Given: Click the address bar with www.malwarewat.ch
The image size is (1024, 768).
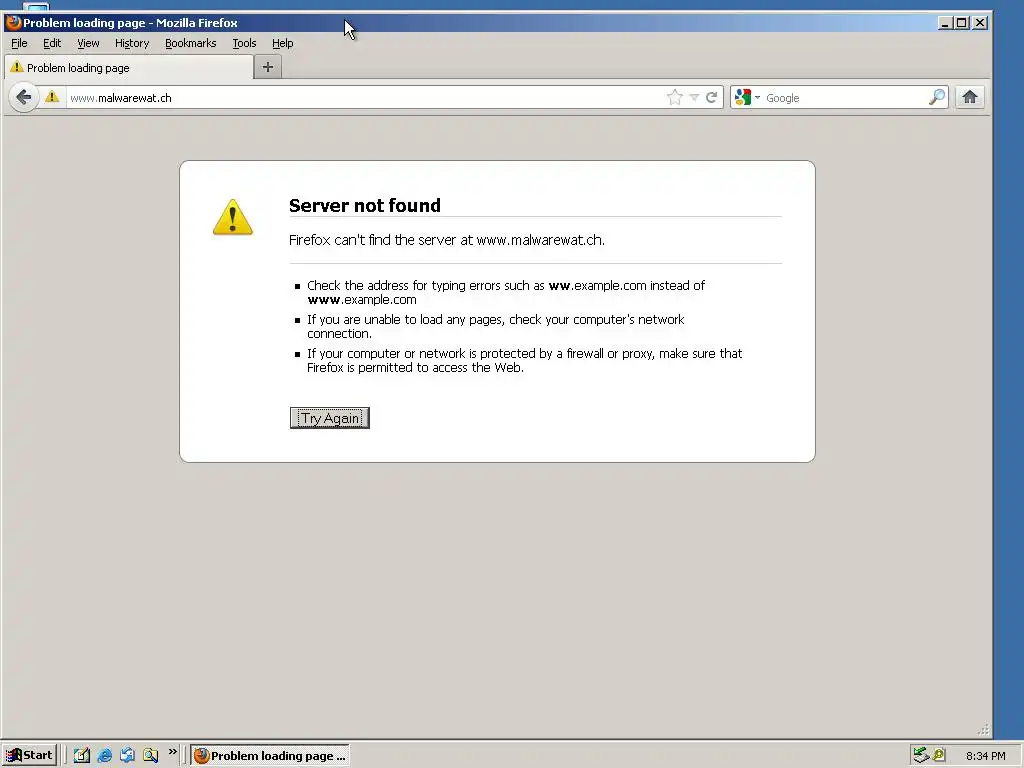Looking at the screenshot, I should (x=364, y=97).
